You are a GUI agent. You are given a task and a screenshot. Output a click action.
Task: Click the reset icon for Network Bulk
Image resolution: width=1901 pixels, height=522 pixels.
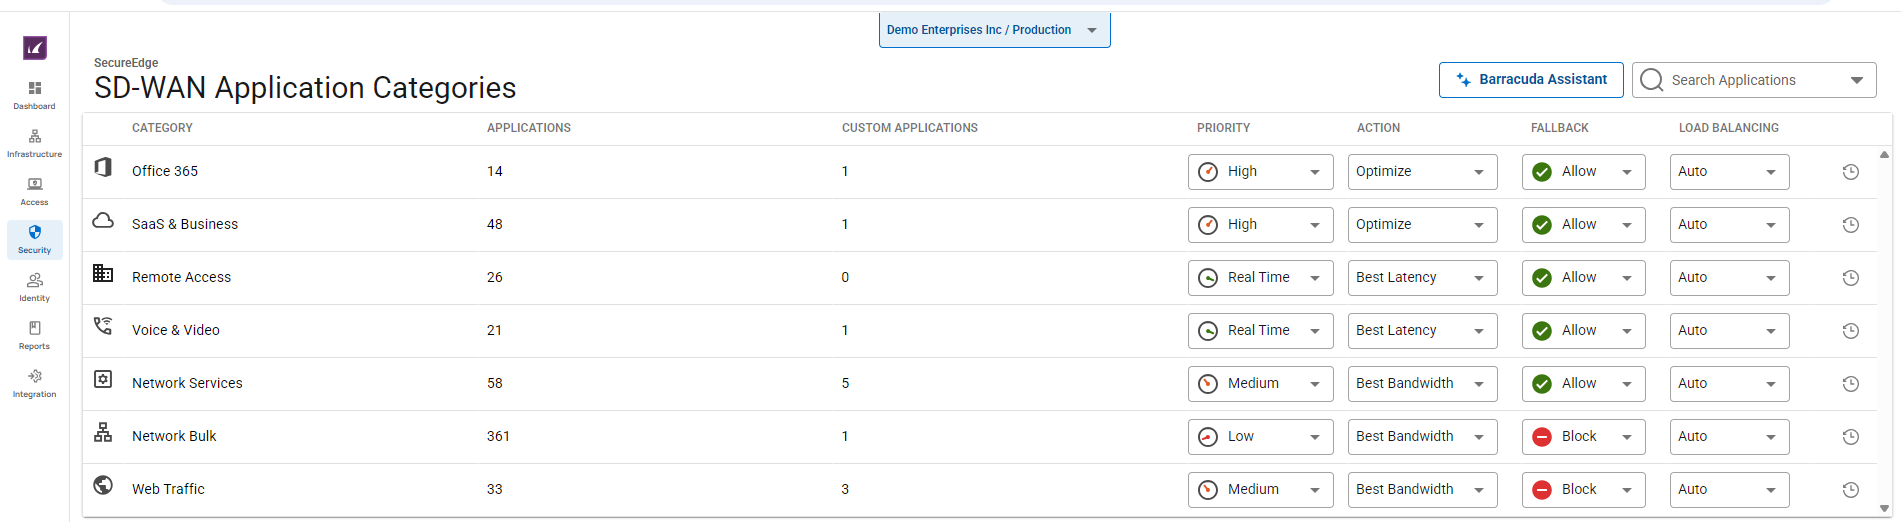tap(1850, 437)
